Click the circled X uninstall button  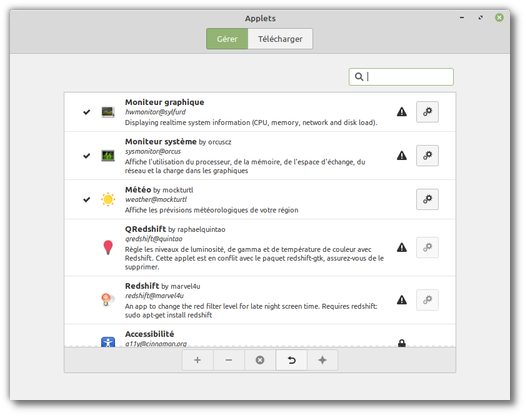260,360
